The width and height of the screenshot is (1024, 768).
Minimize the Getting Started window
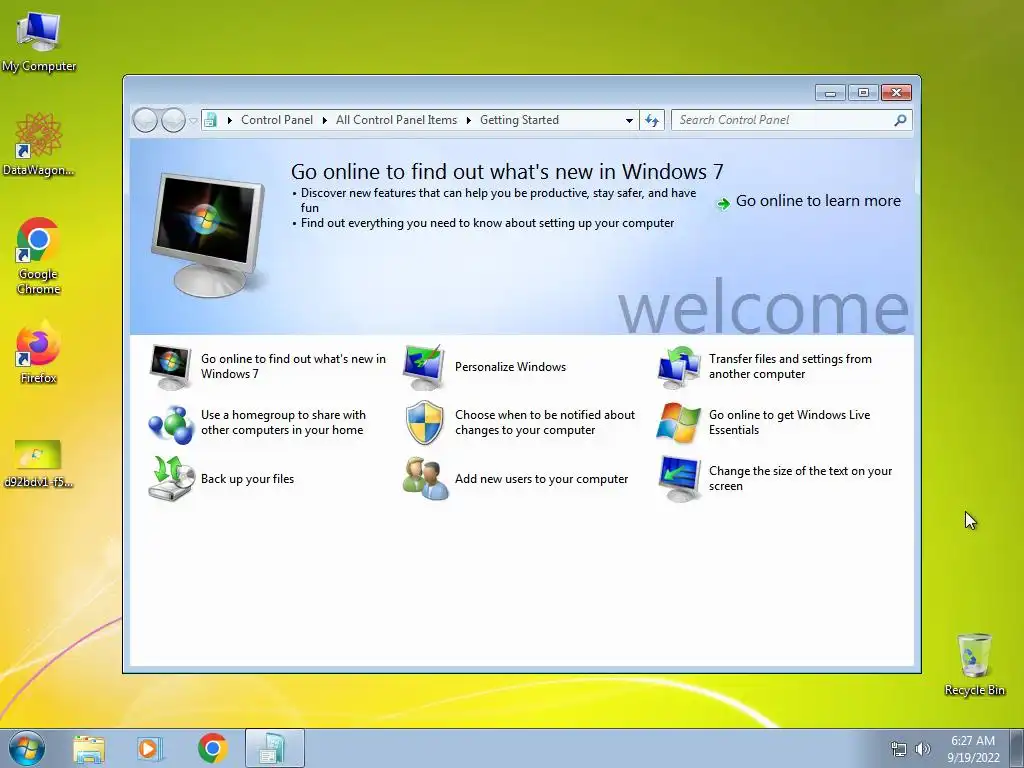coord(830,93)
